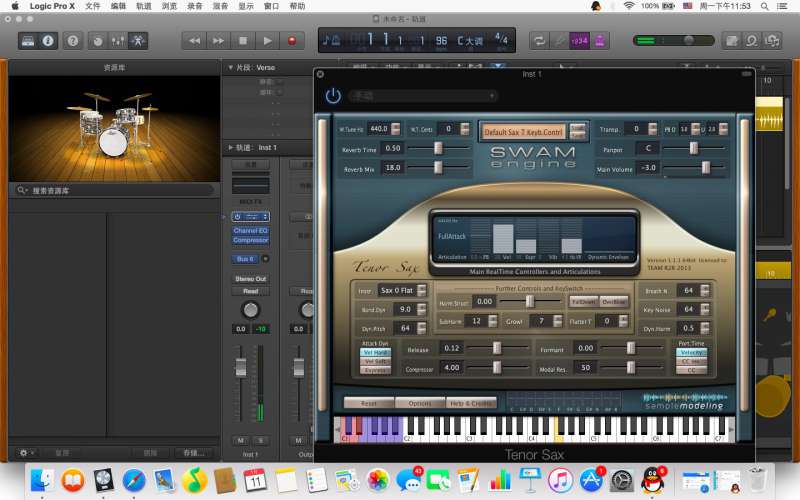Viewport: 800px width, 500px height.
Task: Click the Main Volume slider handle
Action: [x=706, y=167]
